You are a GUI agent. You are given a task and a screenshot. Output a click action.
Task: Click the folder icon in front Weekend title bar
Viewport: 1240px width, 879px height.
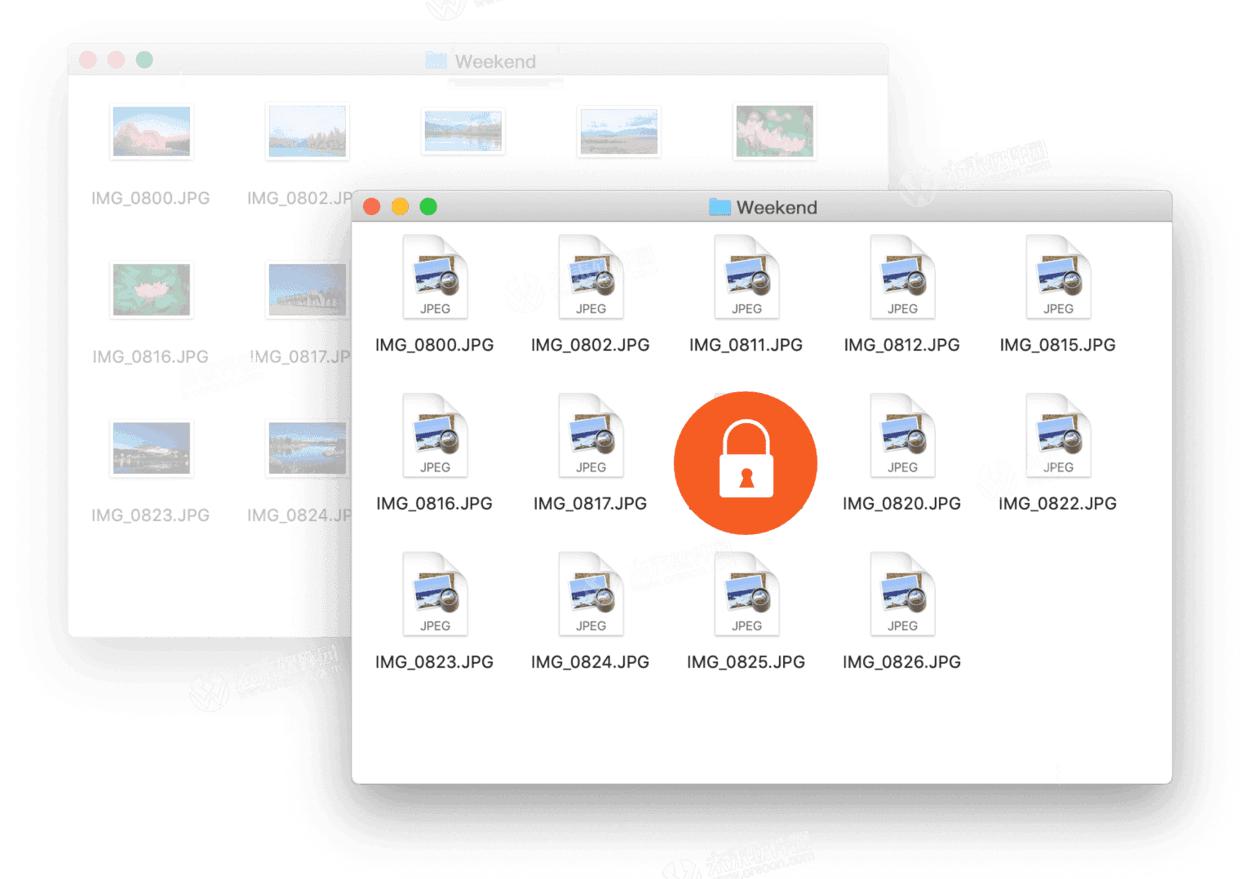pos(720,207)
